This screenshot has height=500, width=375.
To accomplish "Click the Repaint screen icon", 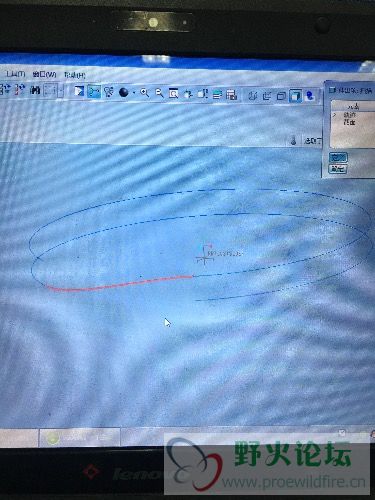I will point(79,90).
